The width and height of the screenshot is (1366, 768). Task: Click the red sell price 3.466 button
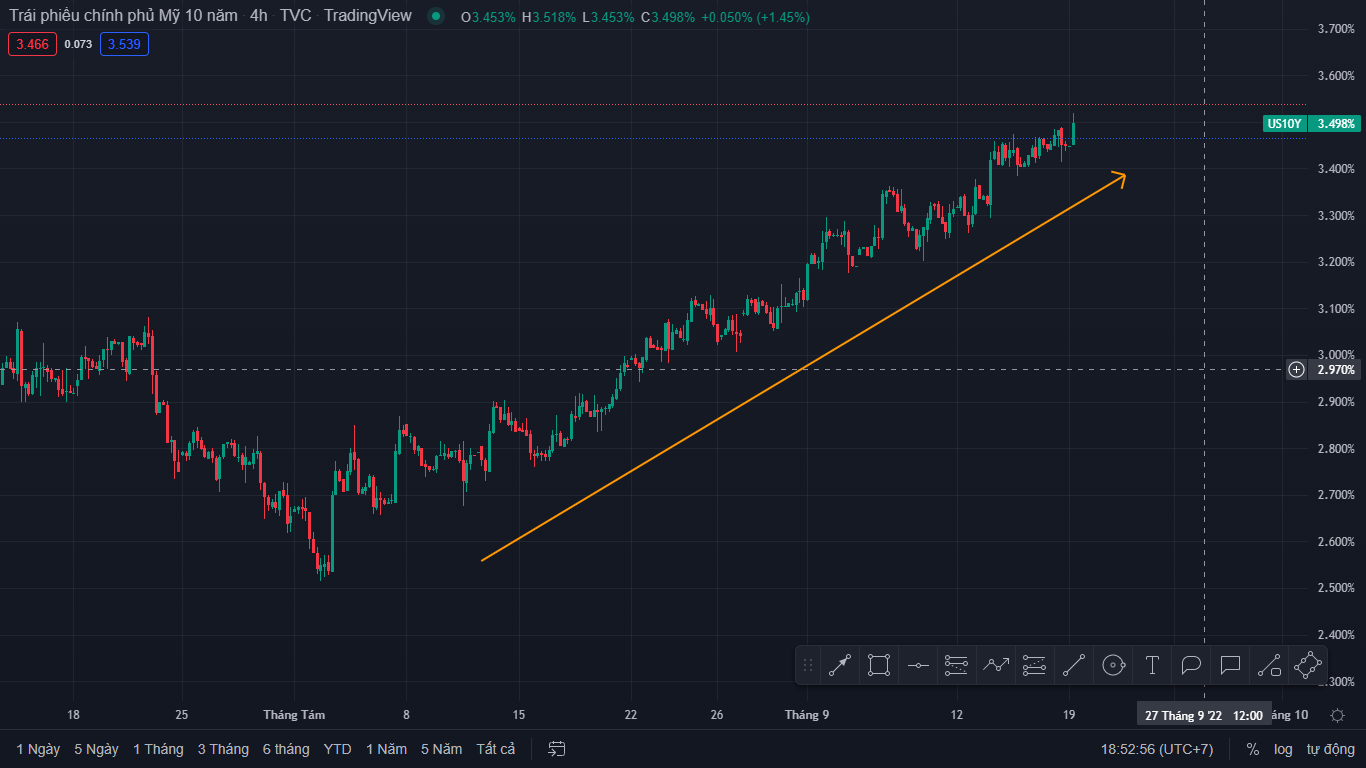33,44
